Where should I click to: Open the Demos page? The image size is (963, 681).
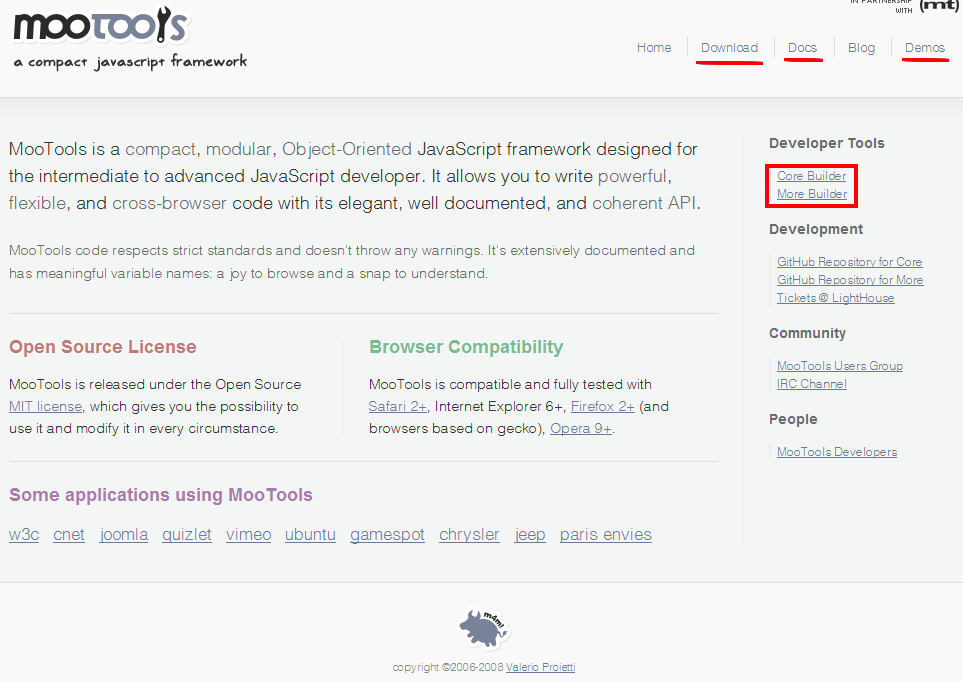coord(924,47)
